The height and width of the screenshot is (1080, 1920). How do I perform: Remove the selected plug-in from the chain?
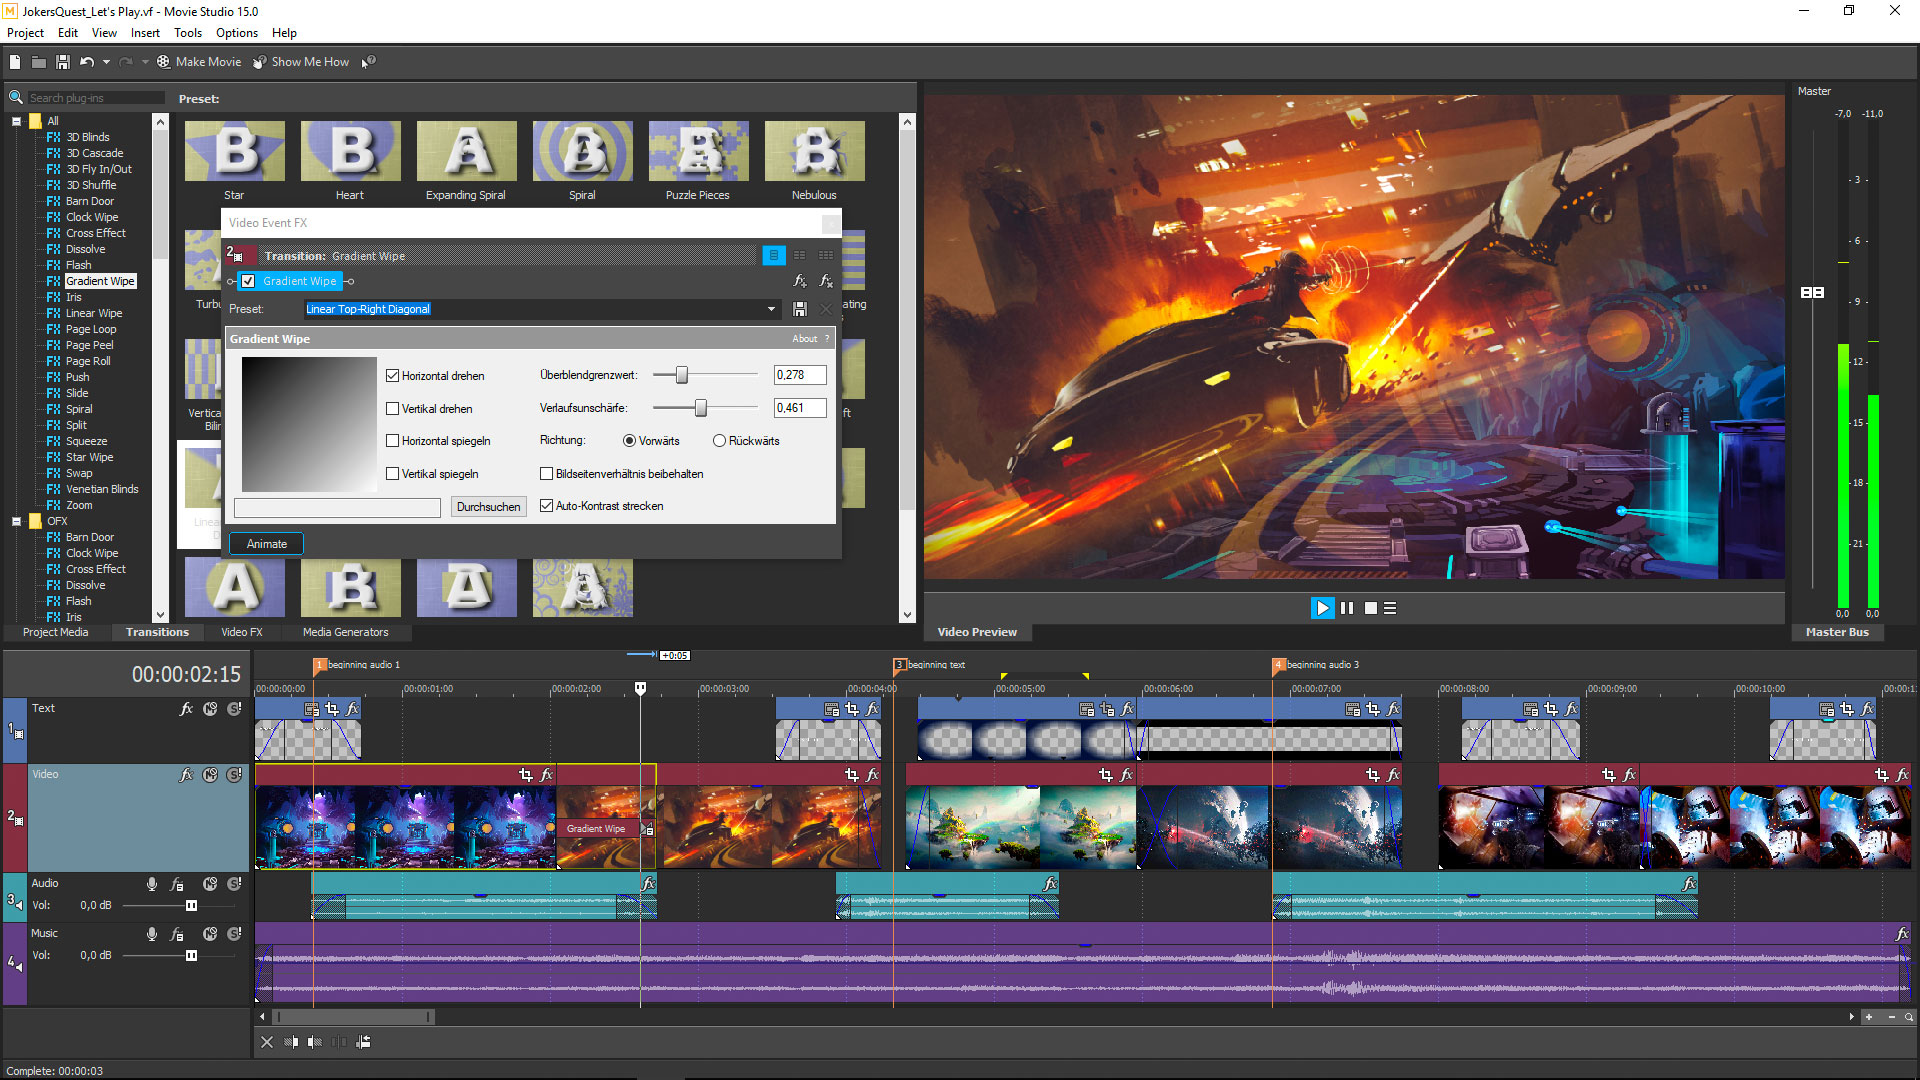(x=826, y=282)
